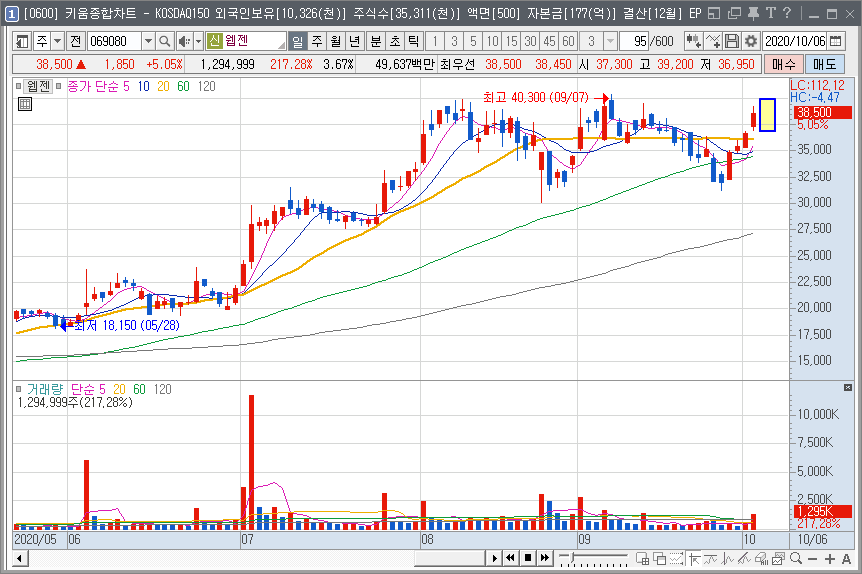Select minute (분) chart period
862x574 pixels.
pos(376,41)
